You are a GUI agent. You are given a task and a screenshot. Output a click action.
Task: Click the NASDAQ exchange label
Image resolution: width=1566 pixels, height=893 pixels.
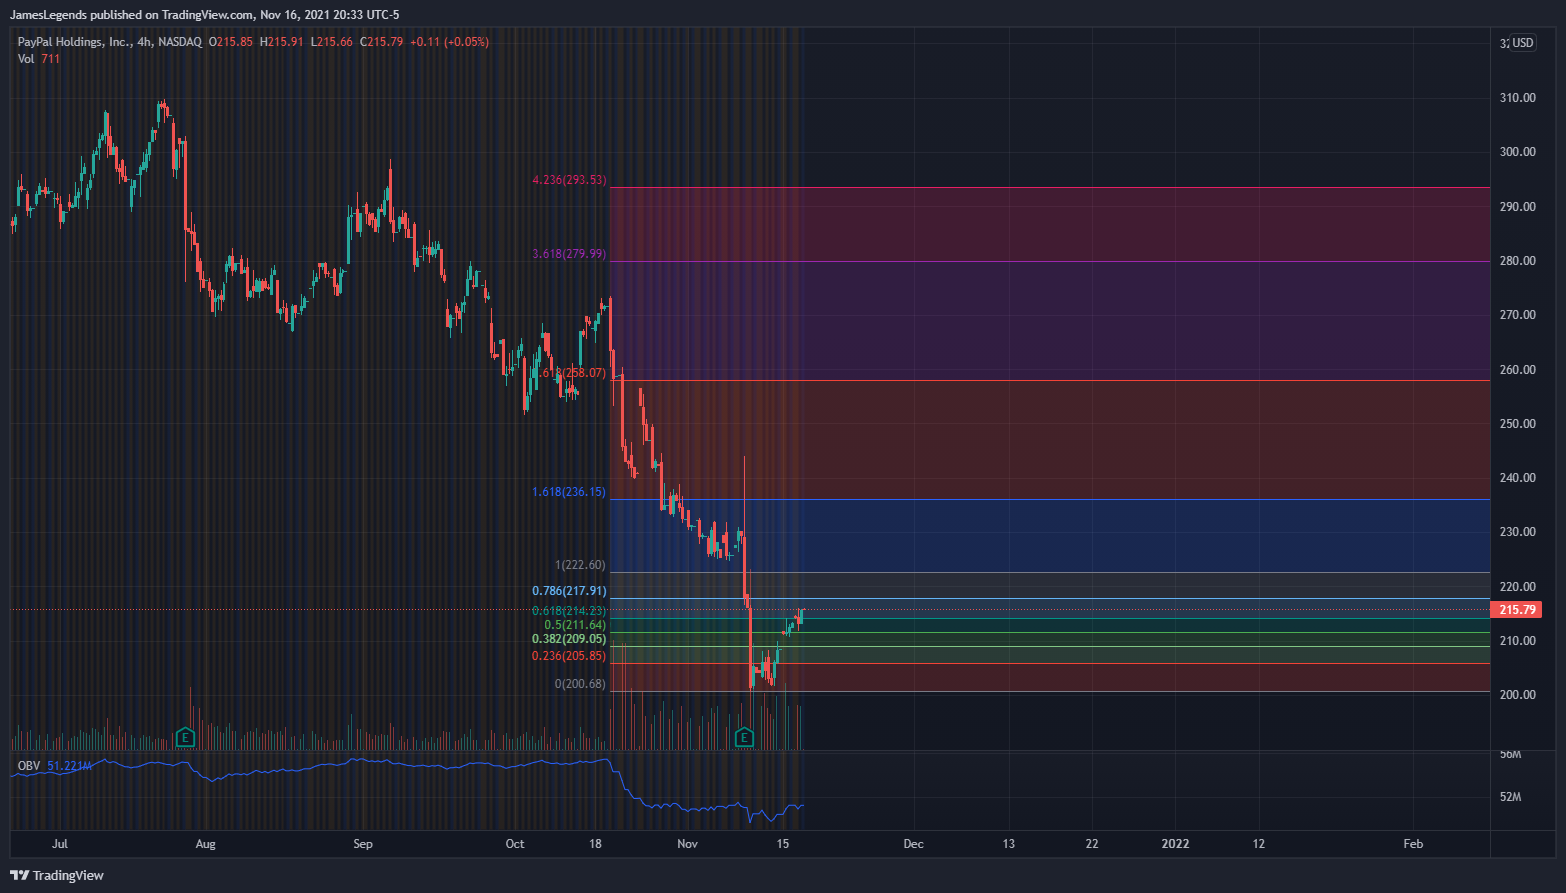pyautogui.click(x=180, y=42)
